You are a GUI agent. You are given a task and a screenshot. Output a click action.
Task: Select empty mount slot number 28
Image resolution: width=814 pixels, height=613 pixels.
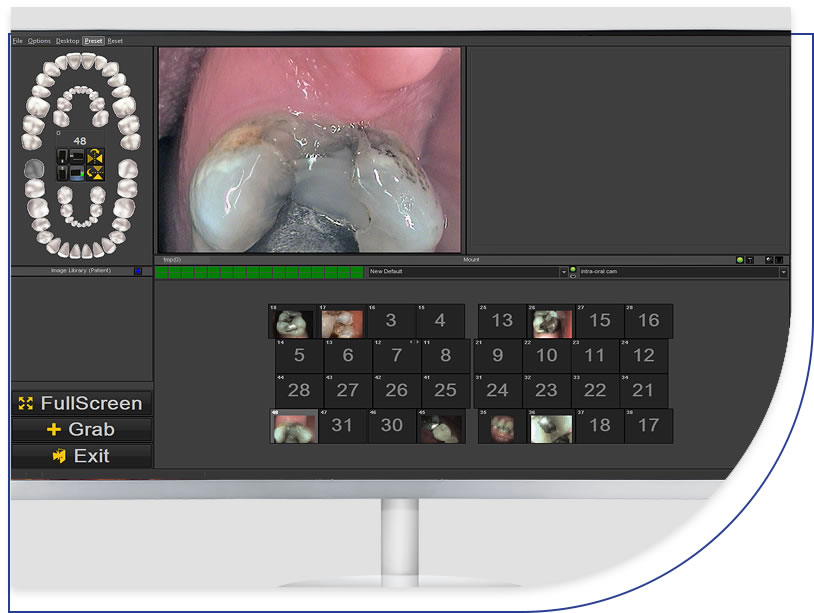(x=298, y=390)
